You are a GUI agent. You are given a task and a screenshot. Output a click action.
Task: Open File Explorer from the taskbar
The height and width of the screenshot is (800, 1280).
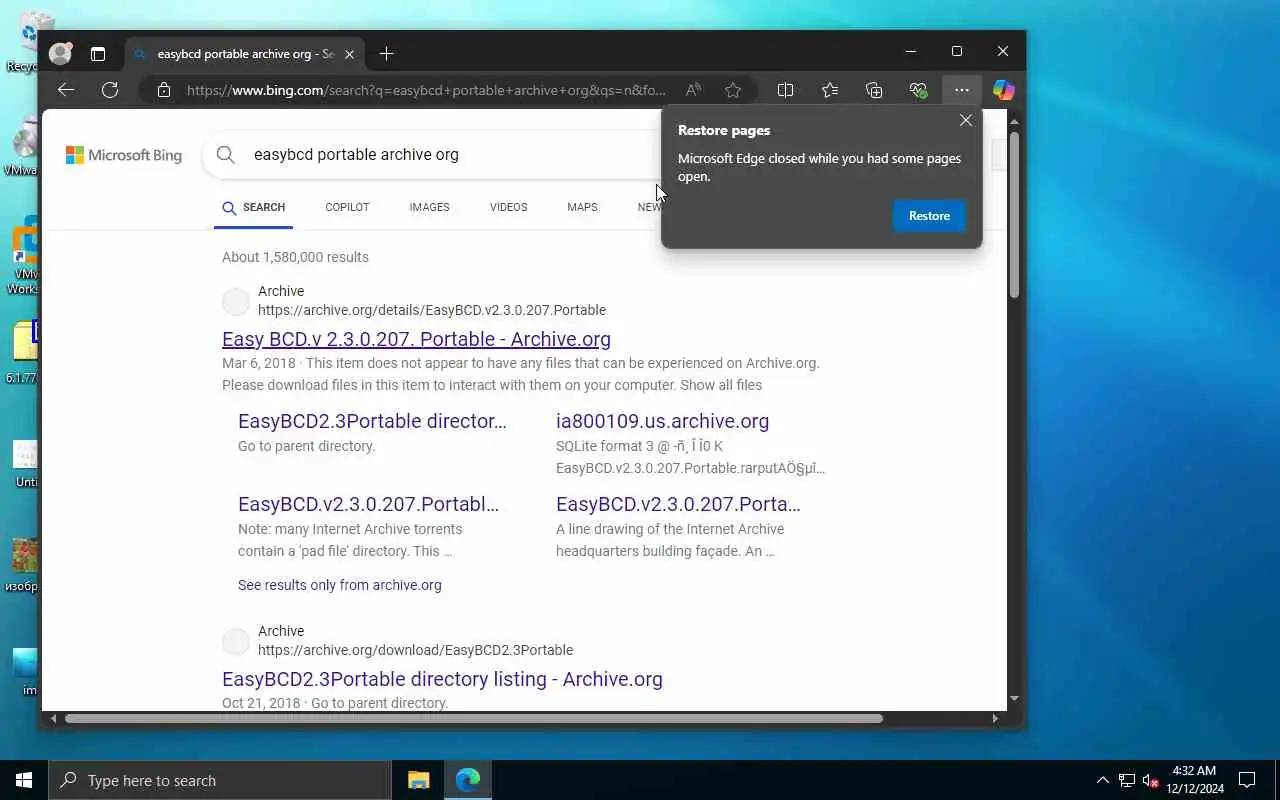pyautogui.click(x=418, y=780)
